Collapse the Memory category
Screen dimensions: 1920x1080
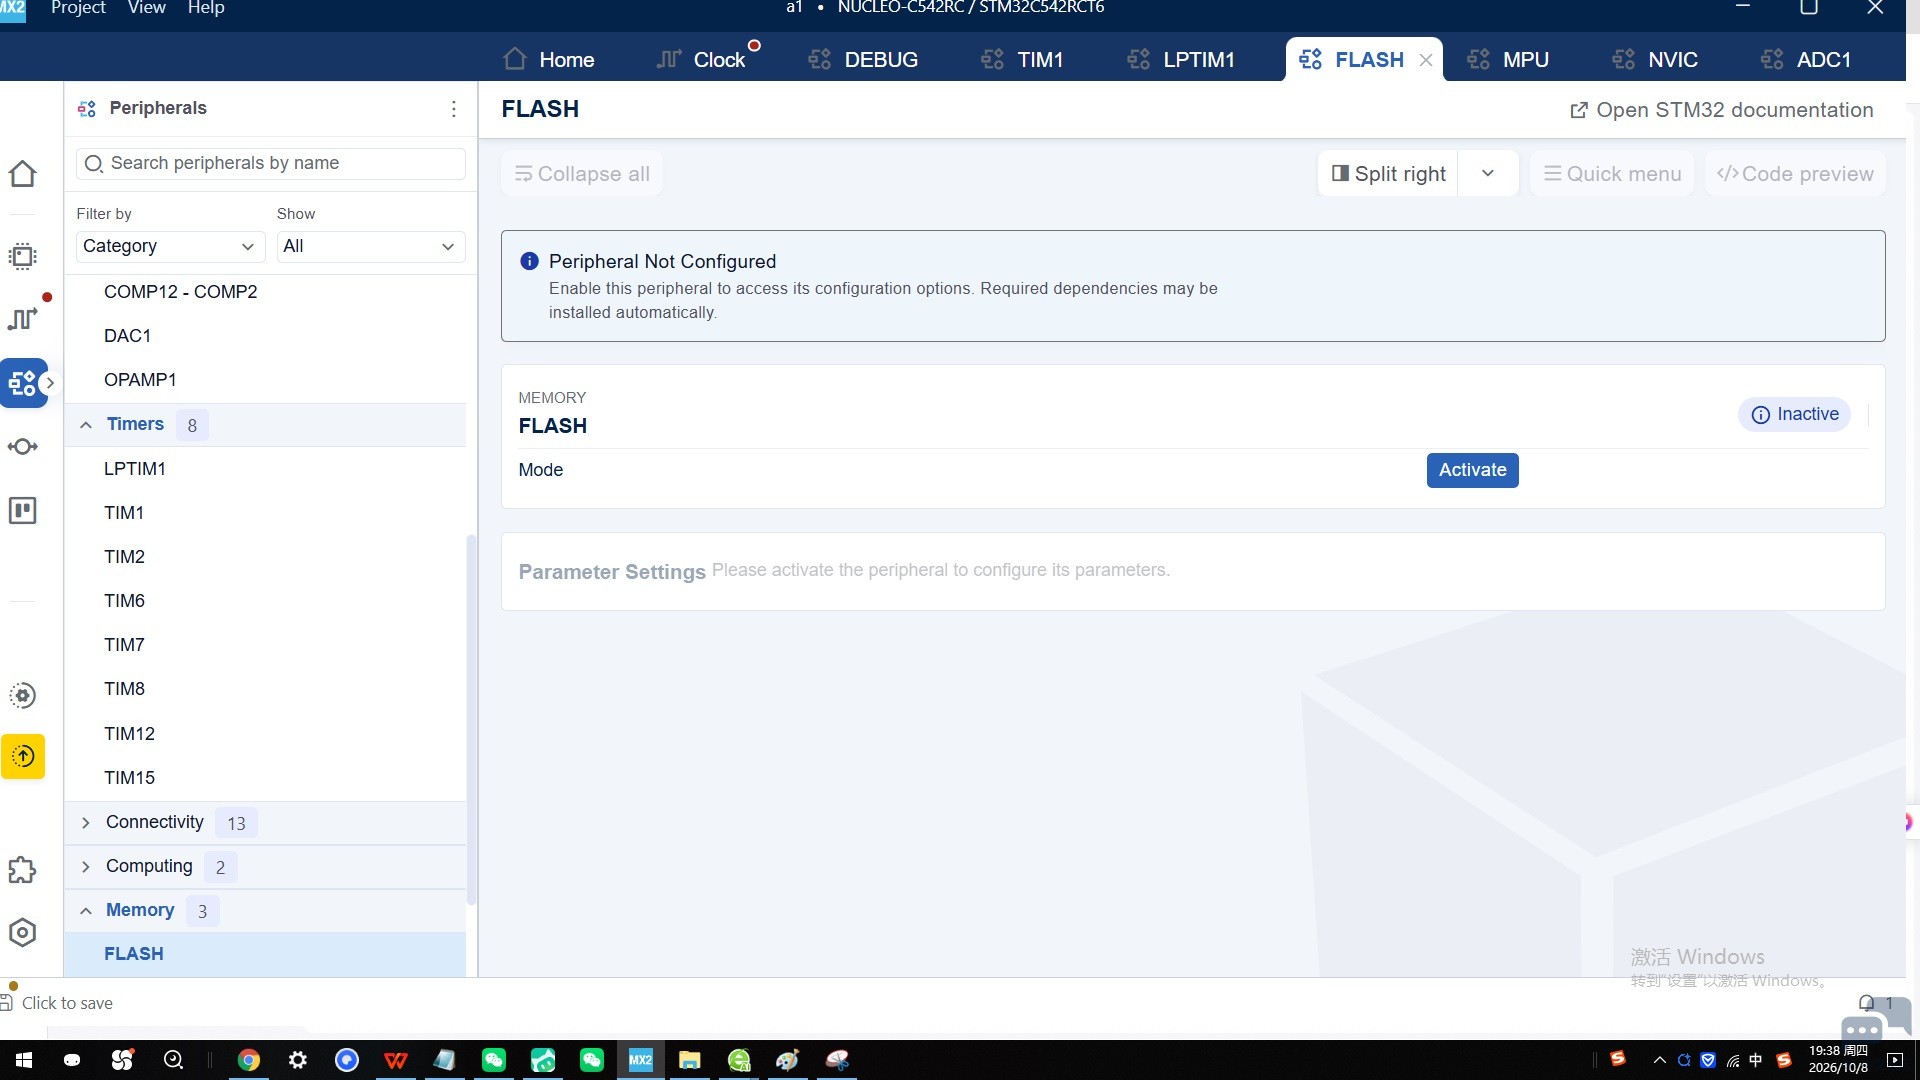(86, 911)
